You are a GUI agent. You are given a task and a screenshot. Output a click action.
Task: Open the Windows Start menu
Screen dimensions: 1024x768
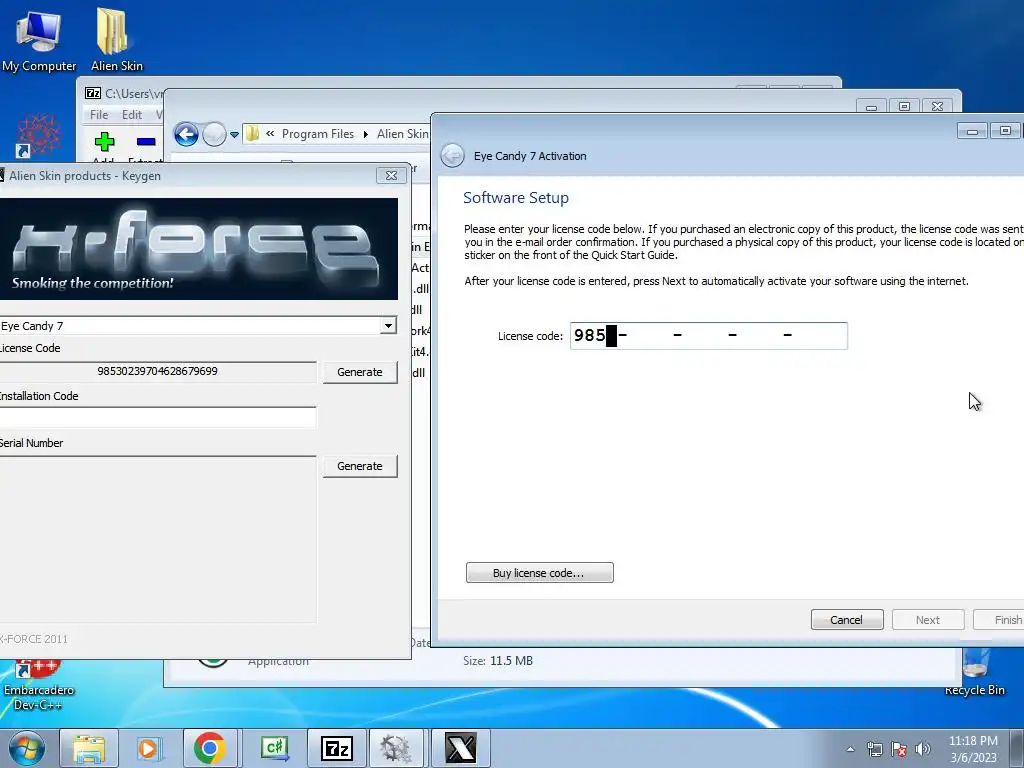coord(26,748)
